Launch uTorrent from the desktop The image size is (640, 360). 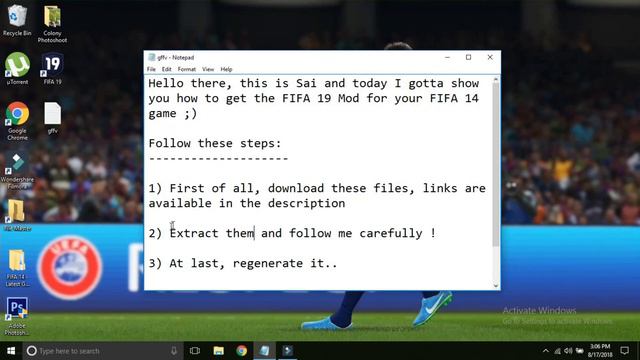tap(17, 69)
